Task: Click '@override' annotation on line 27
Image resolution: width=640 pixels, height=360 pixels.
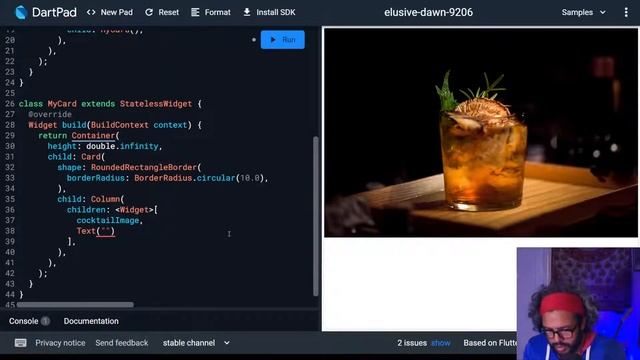Action: [50, 114]
